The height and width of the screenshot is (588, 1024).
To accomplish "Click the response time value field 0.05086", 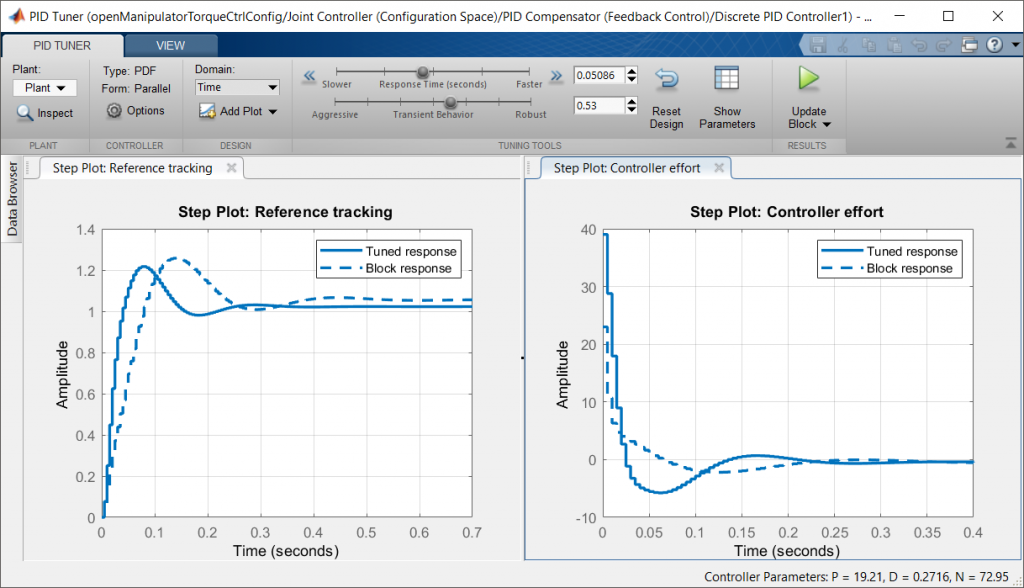I will (x=598, y=75).
